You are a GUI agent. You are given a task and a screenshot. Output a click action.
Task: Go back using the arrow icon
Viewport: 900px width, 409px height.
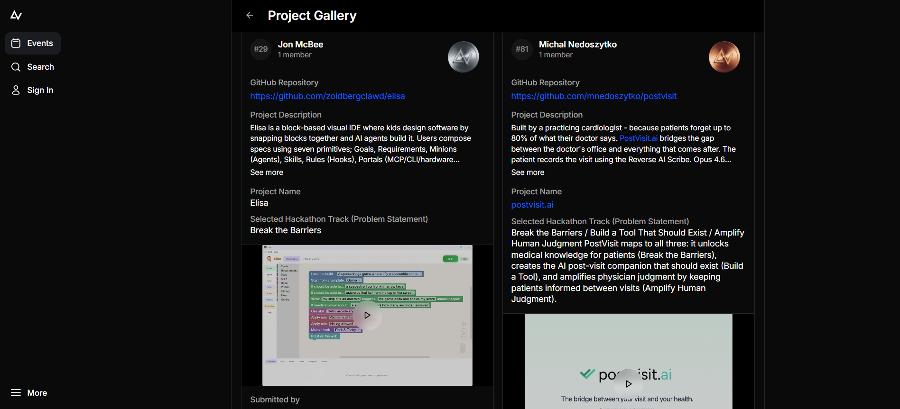[x=249, y=16]
